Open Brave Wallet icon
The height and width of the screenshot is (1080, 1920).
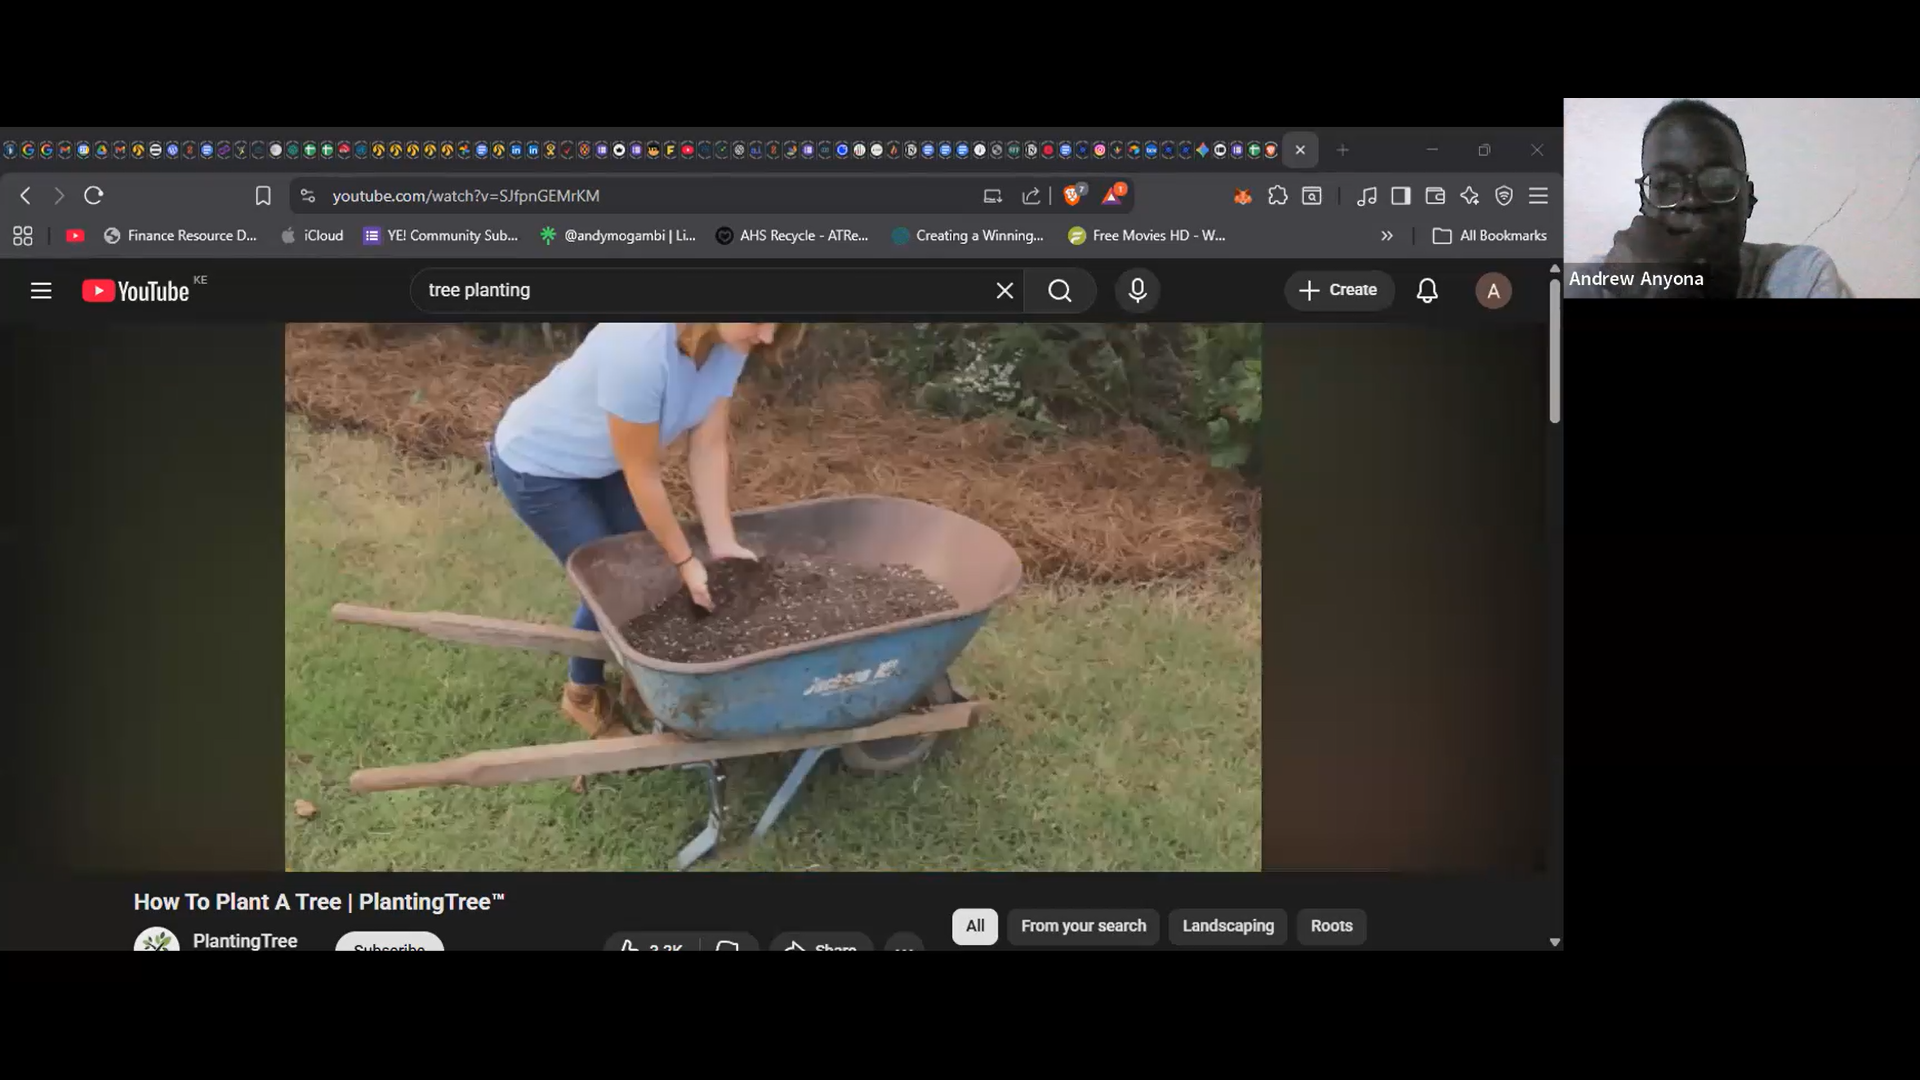click(x=1435, y=196)
